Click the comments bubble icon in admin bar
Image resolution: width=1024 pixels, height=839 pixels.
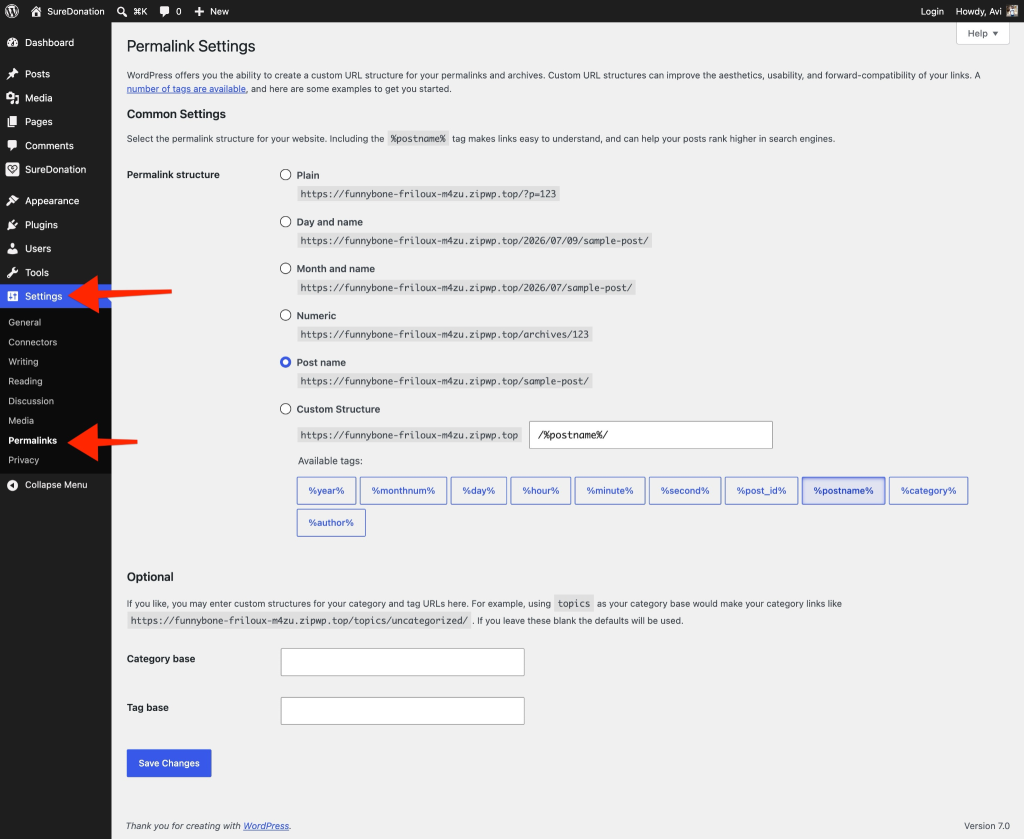click(165, 11)
